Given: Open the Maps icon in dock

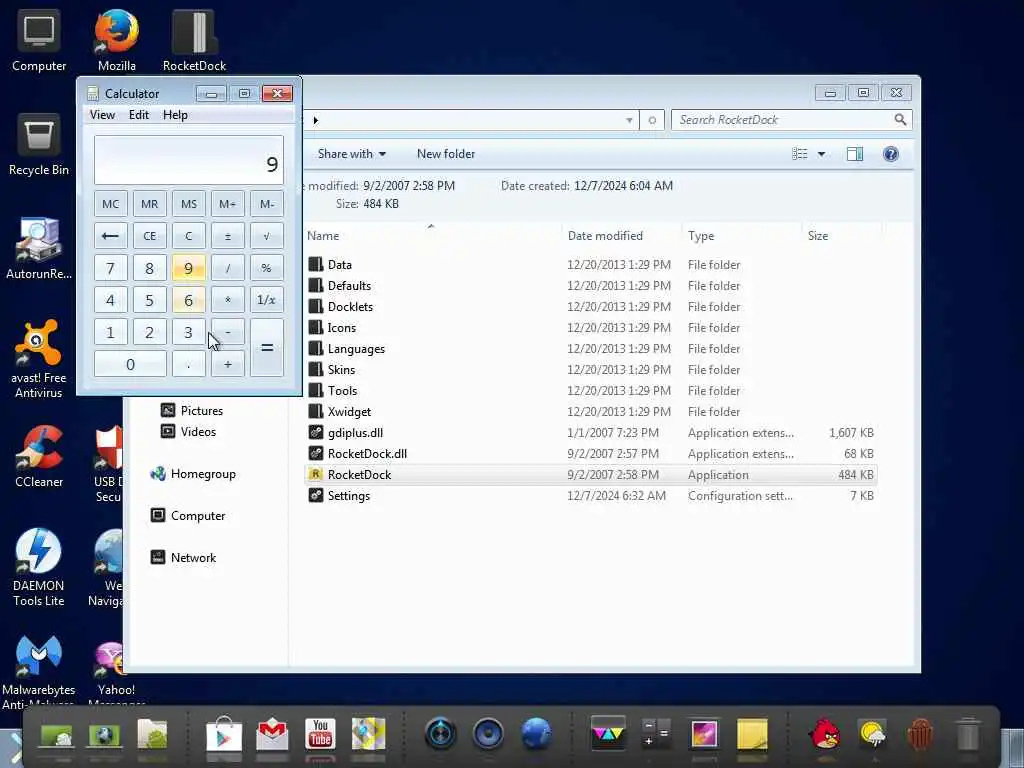Looking at the screenshot, I should 368,734.
